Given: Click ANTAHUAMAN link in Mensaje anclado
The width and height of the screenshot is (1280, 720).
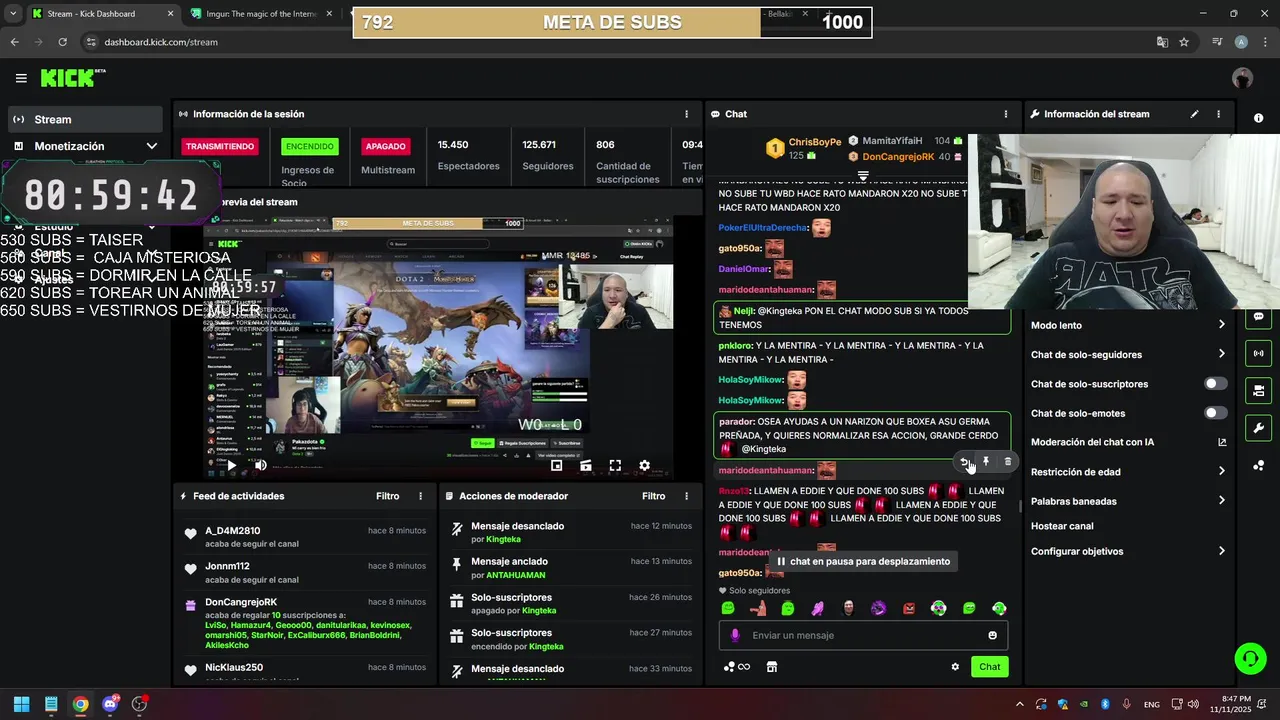Looking at the screenshot, I should pyautogui.click(x=517, y=576).
